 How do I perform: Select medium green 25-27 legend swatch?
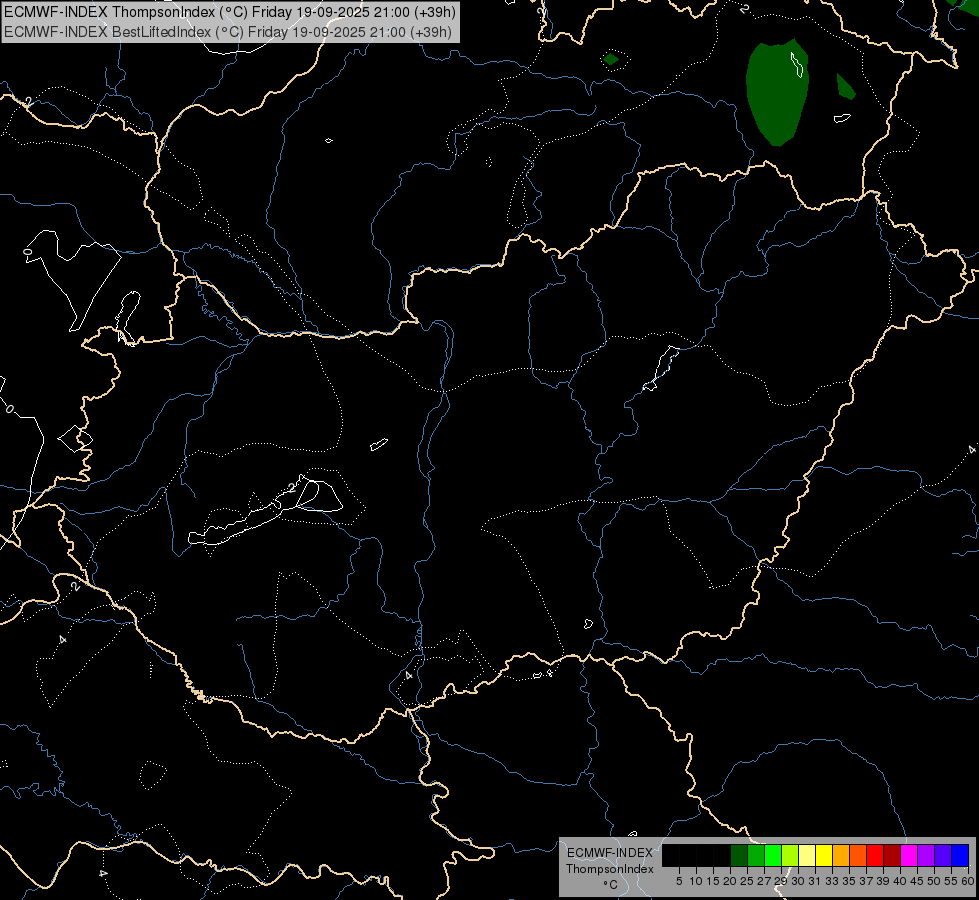pos(756,855)
